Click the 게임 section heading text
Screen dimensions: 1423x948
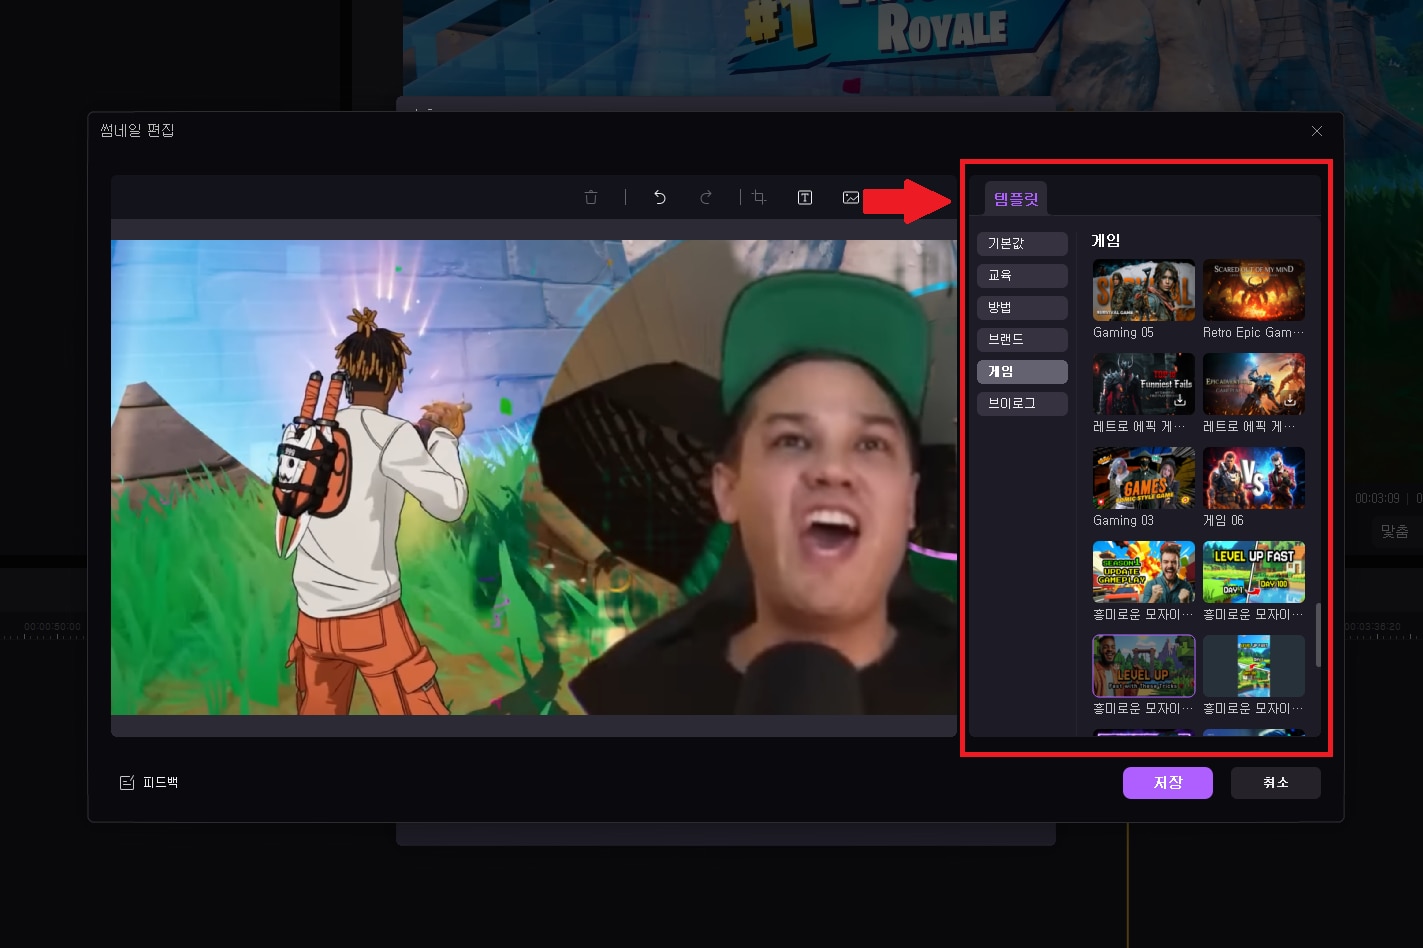coord(1106,241)
